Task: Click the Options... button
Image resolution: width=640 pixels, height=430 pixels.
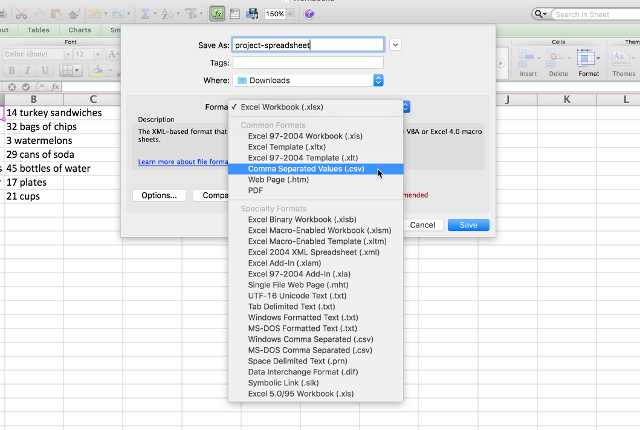Action: (159, 195)
